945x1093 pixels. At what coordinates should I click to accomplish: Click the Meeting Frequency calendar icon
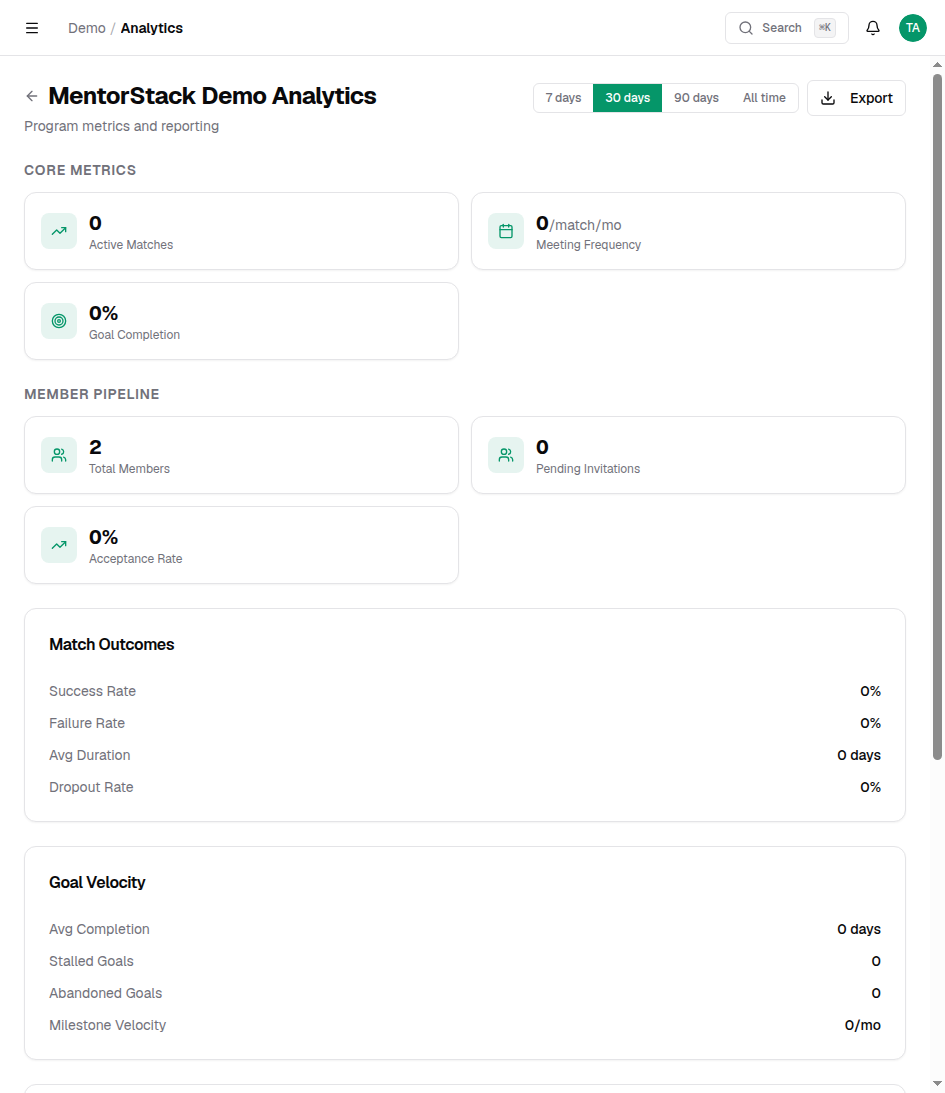(x=506, y=231)
